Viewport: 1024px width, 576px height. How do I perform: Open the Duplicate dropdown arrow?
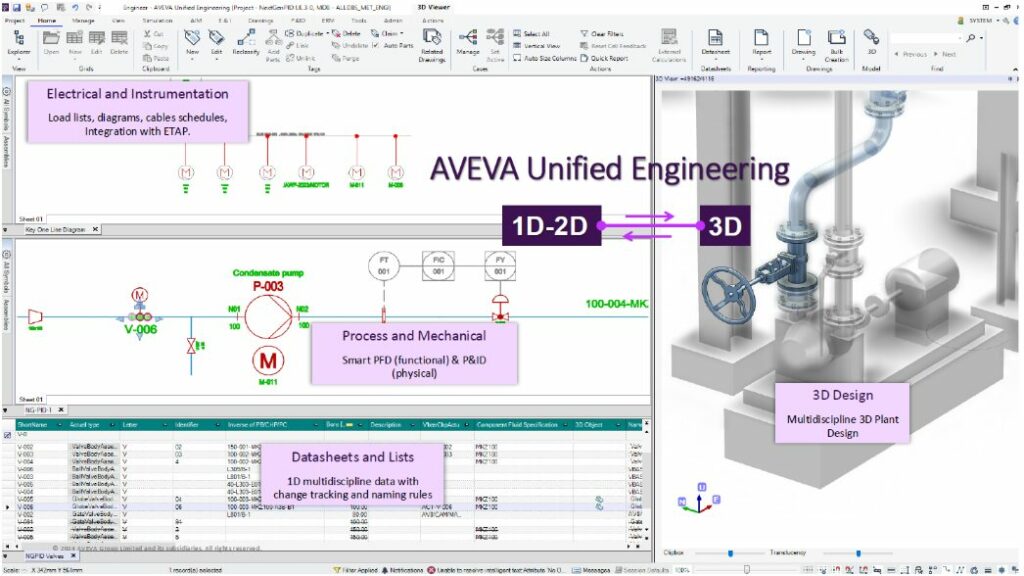click(327, 33)
